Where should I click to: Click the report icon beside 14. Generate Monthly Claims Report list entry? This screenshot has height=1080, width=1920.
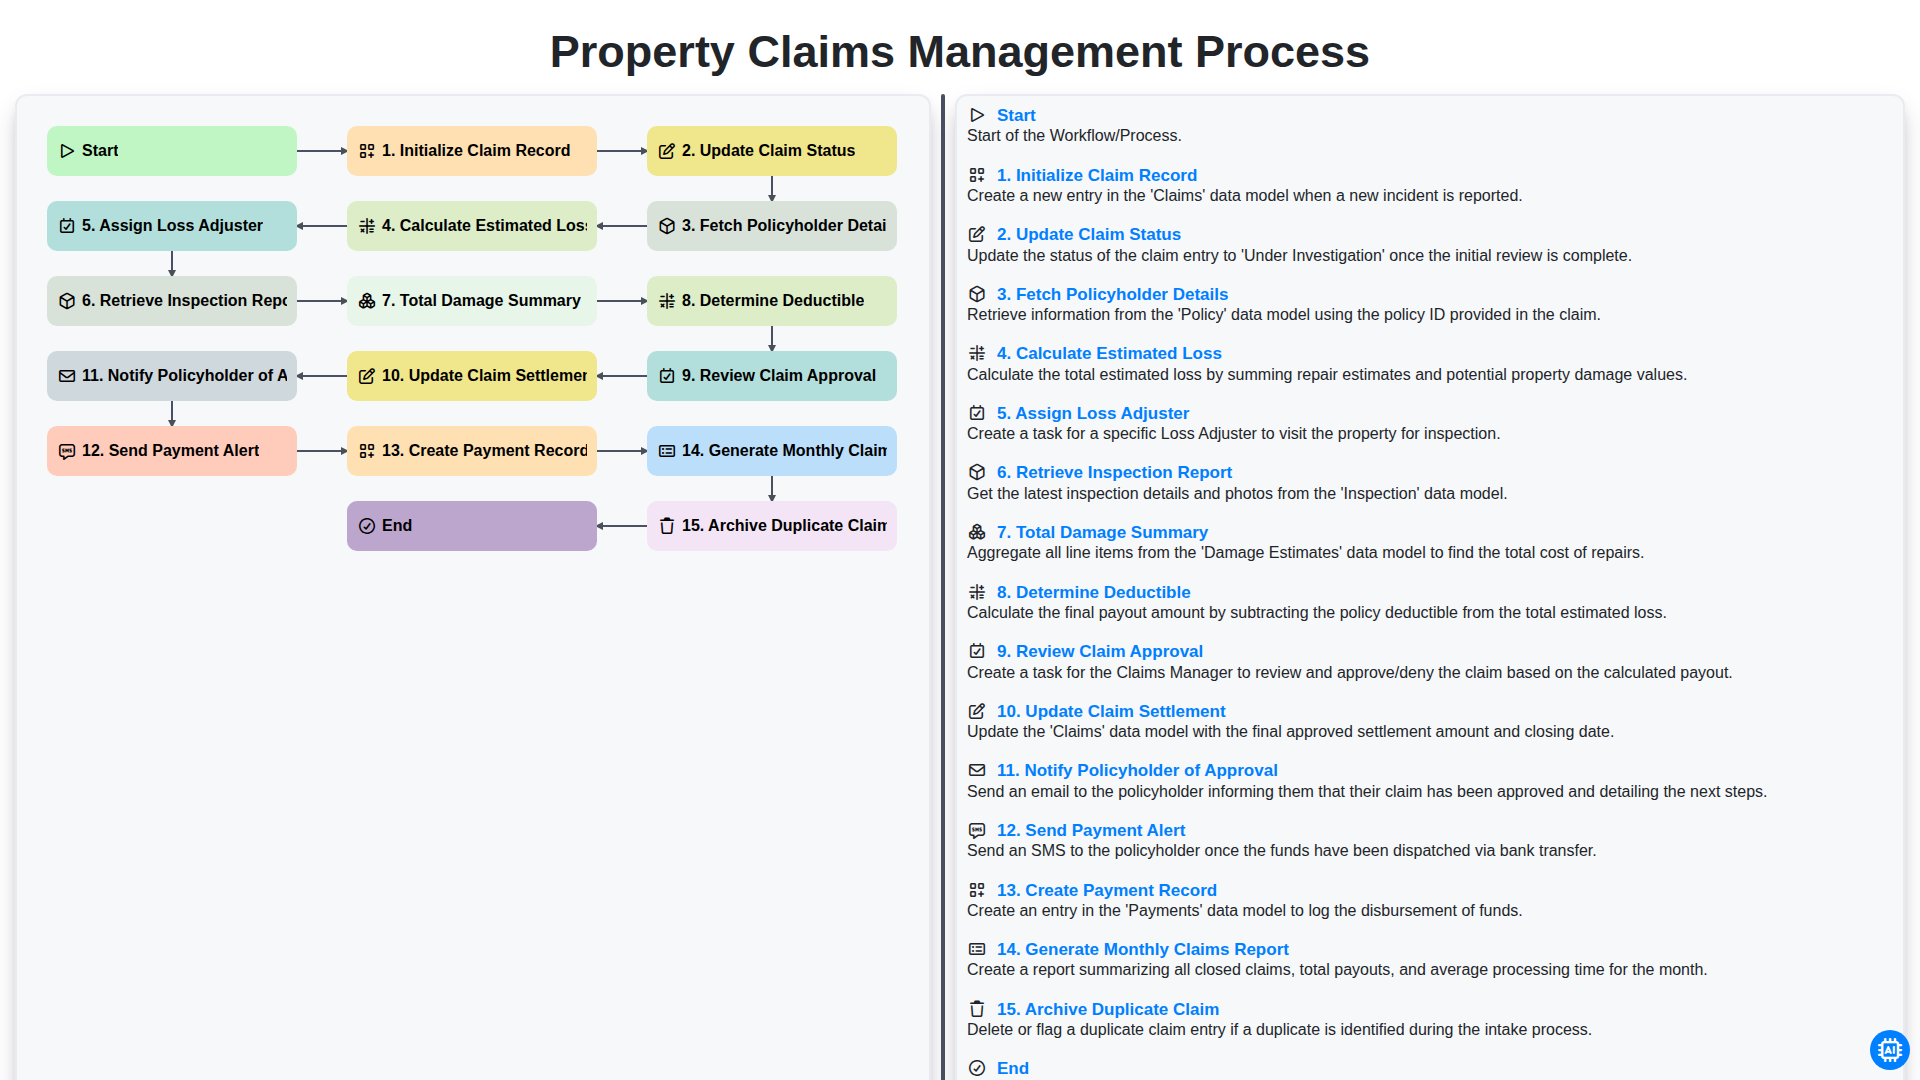(977, 949)
